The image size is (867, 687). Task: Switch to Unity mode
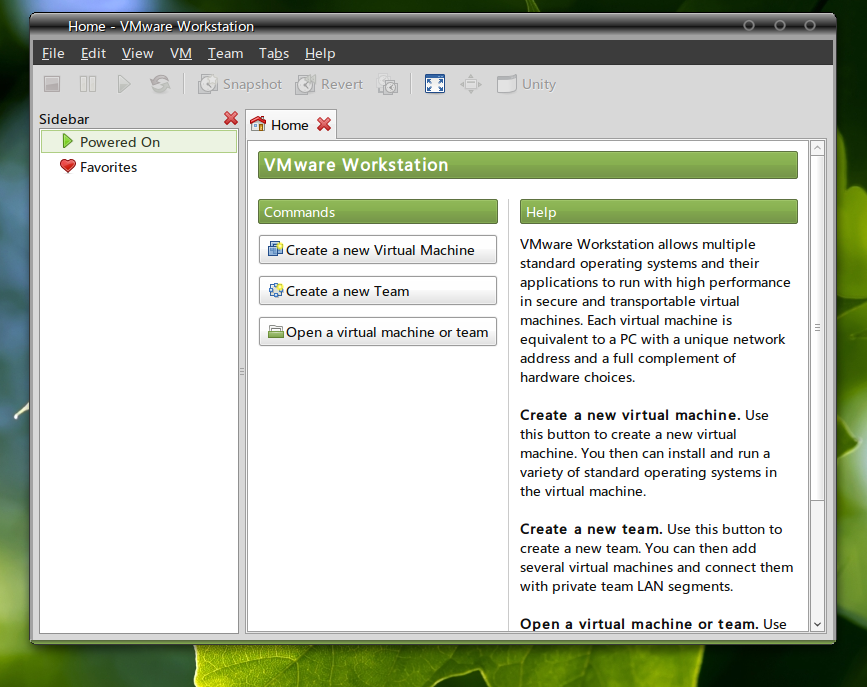526,84
